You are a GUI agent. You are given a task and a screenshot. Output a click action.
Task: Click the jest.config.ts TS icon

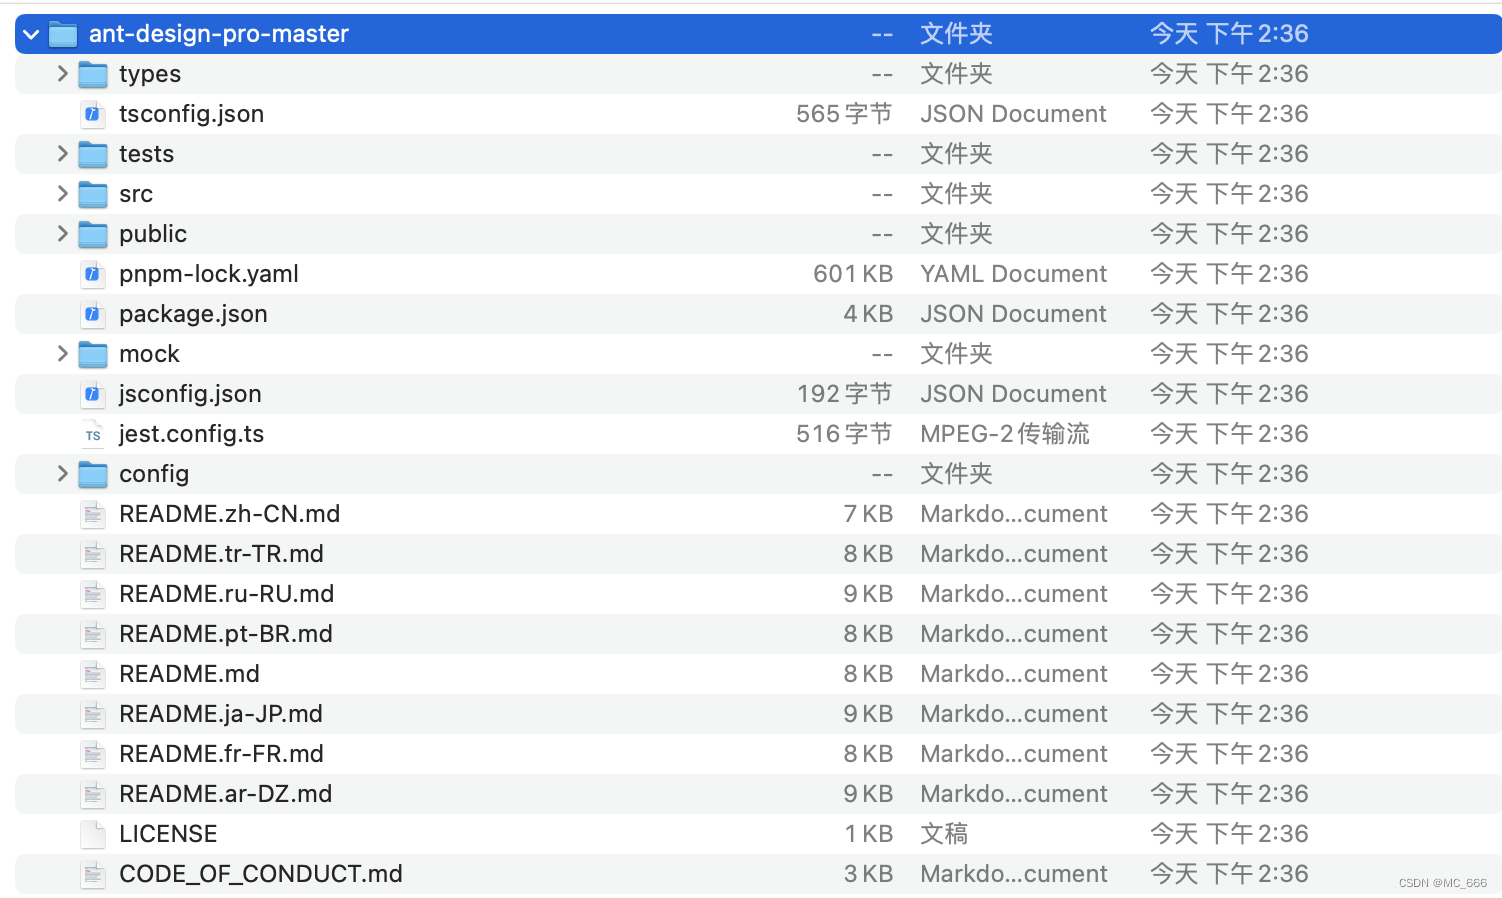[x=93, y=435]
